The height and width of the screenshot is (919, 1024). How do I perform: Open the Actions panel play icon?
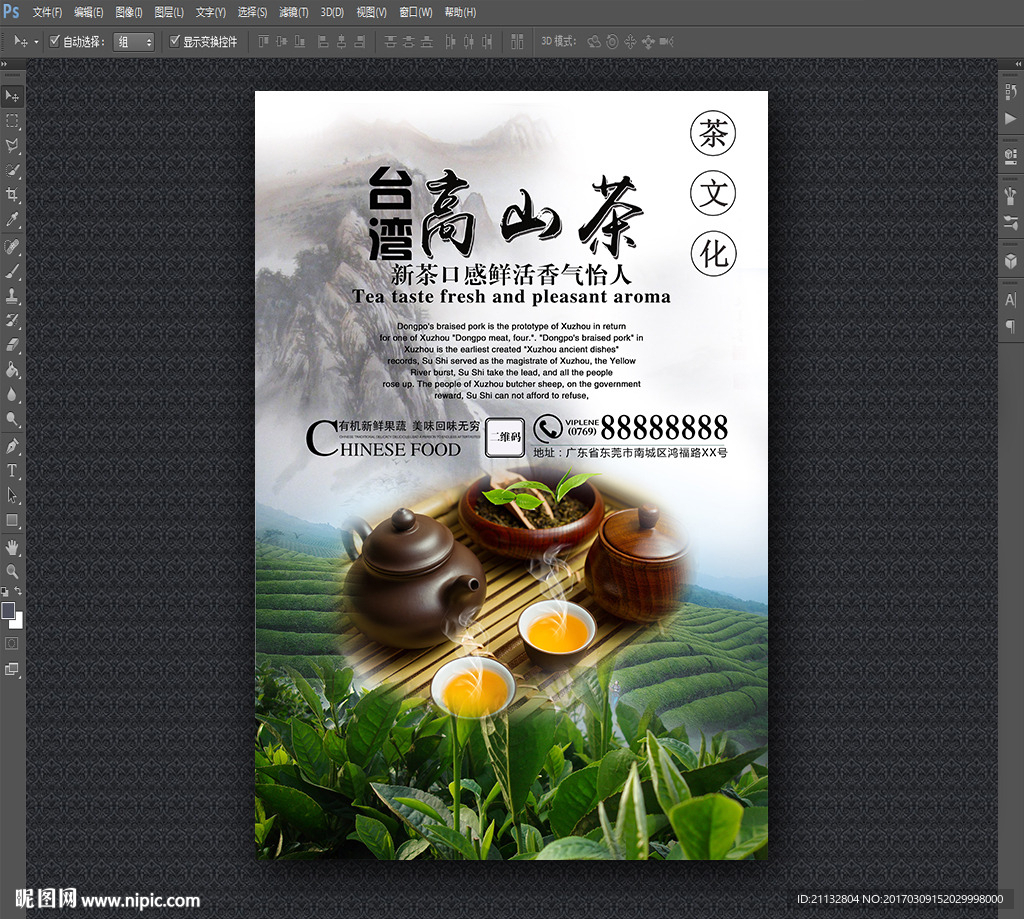(x=1010, y=118)
